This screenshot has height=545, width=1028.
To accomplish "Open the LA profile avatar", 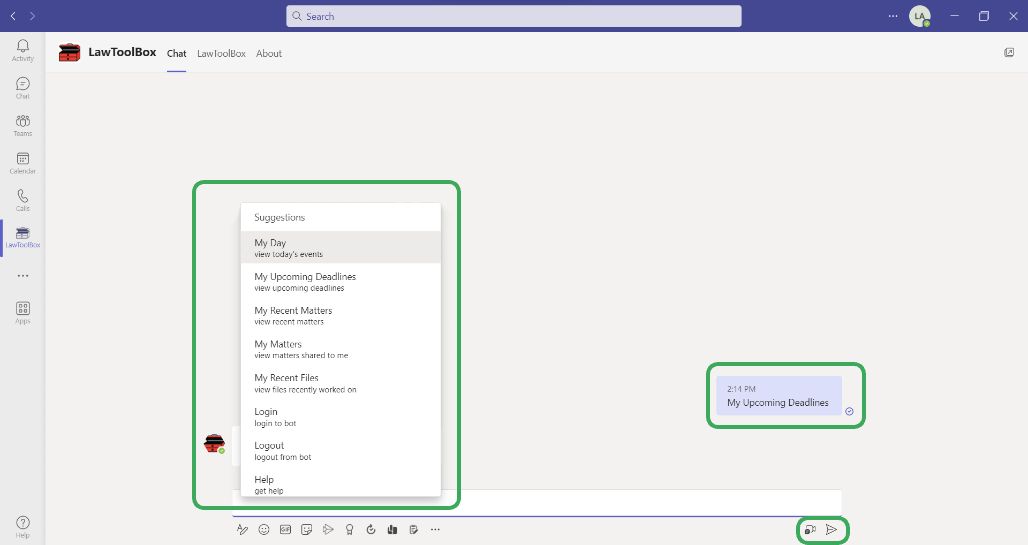I will (920, 16).
